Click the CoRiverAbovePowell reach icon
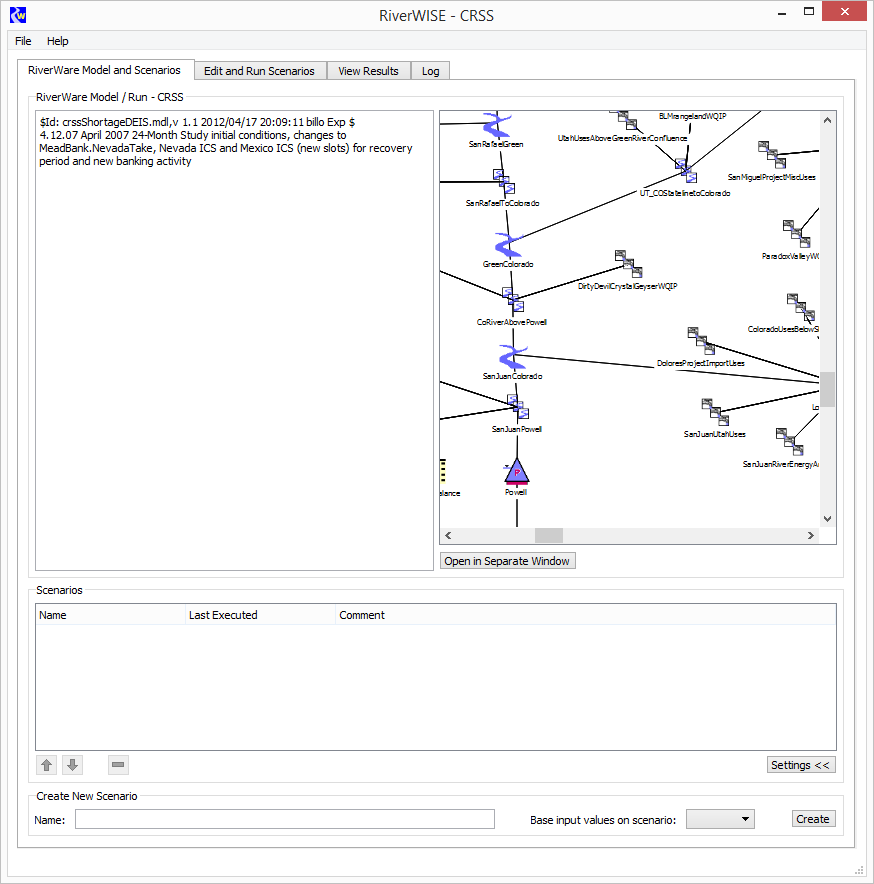Image resolution: width=874 pixels, height=884 pixels. click(513, 300)
